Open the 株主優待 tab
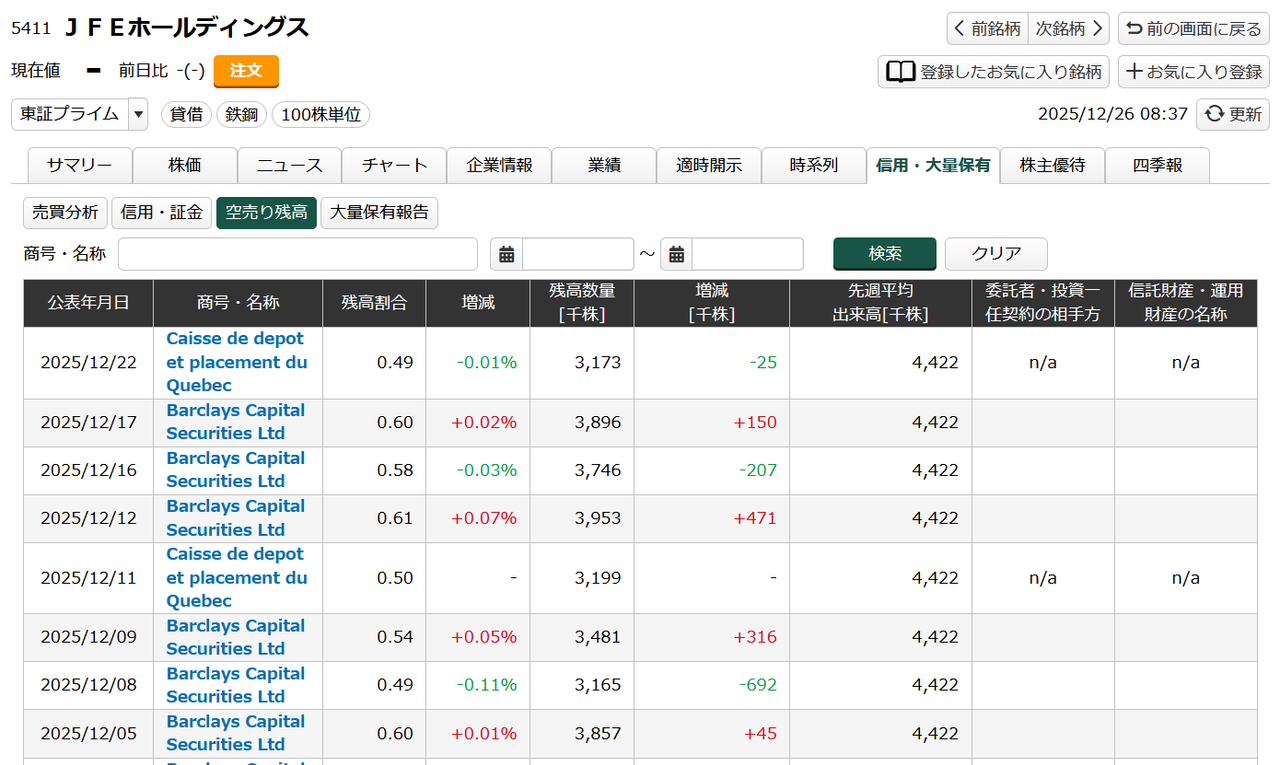 (1052, 166)
